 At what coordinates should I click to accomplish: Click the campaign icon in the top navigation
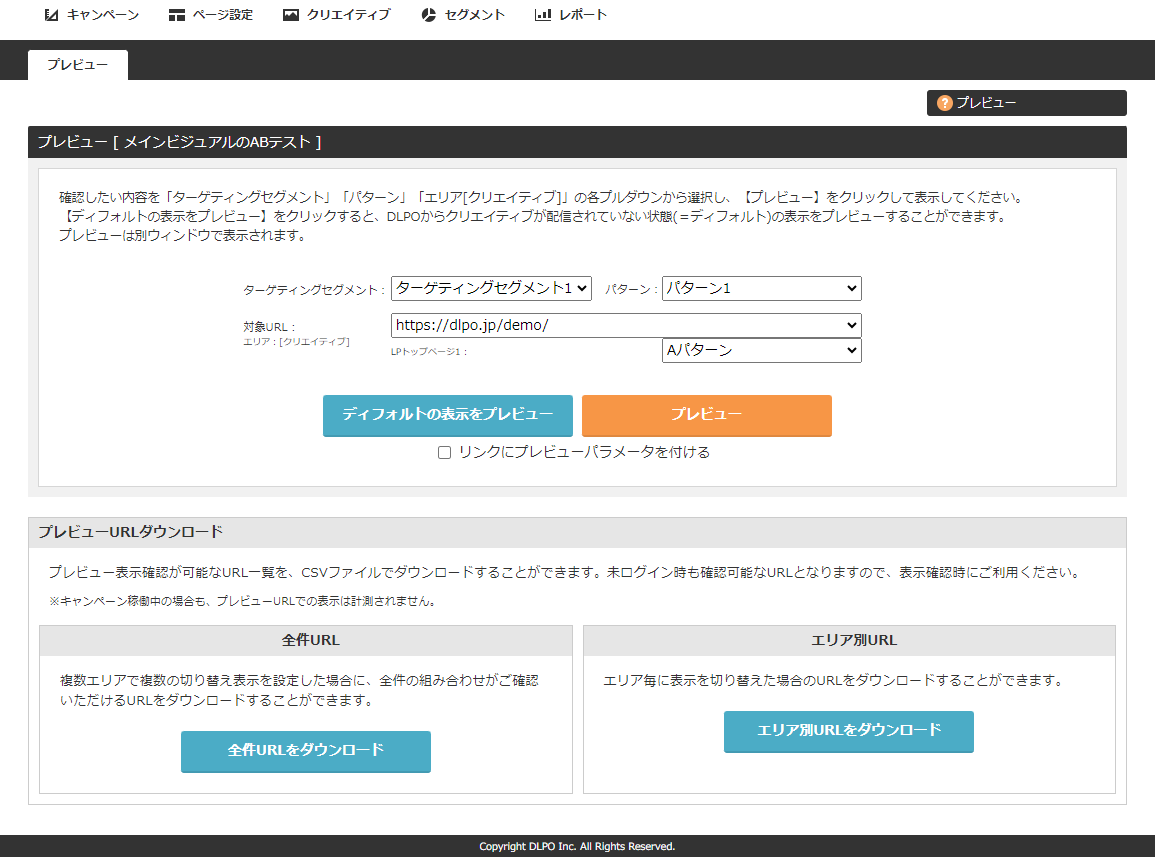52,15
